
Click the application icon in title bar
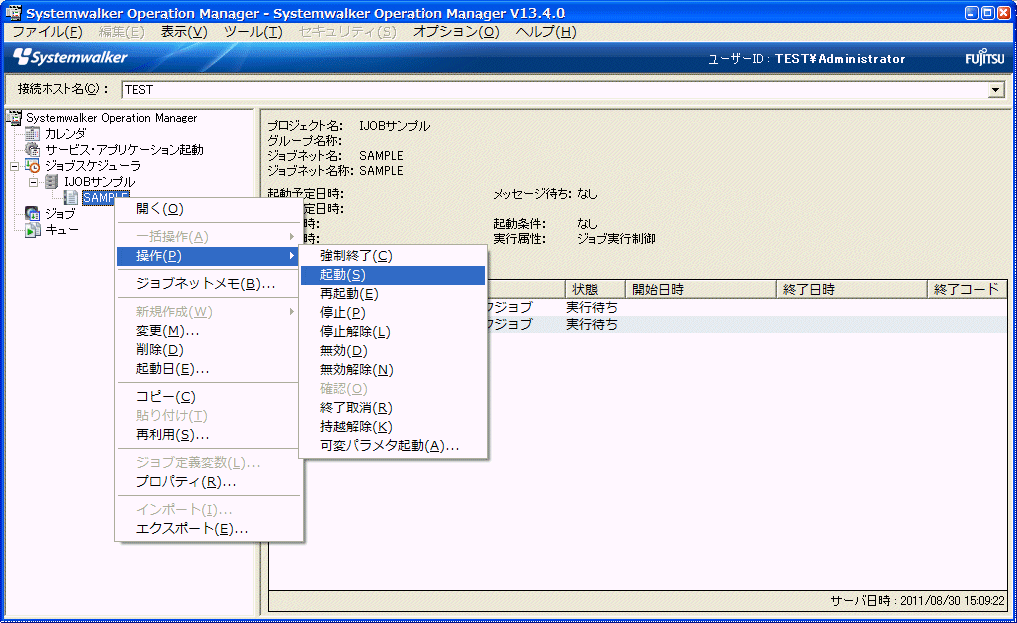13,12
